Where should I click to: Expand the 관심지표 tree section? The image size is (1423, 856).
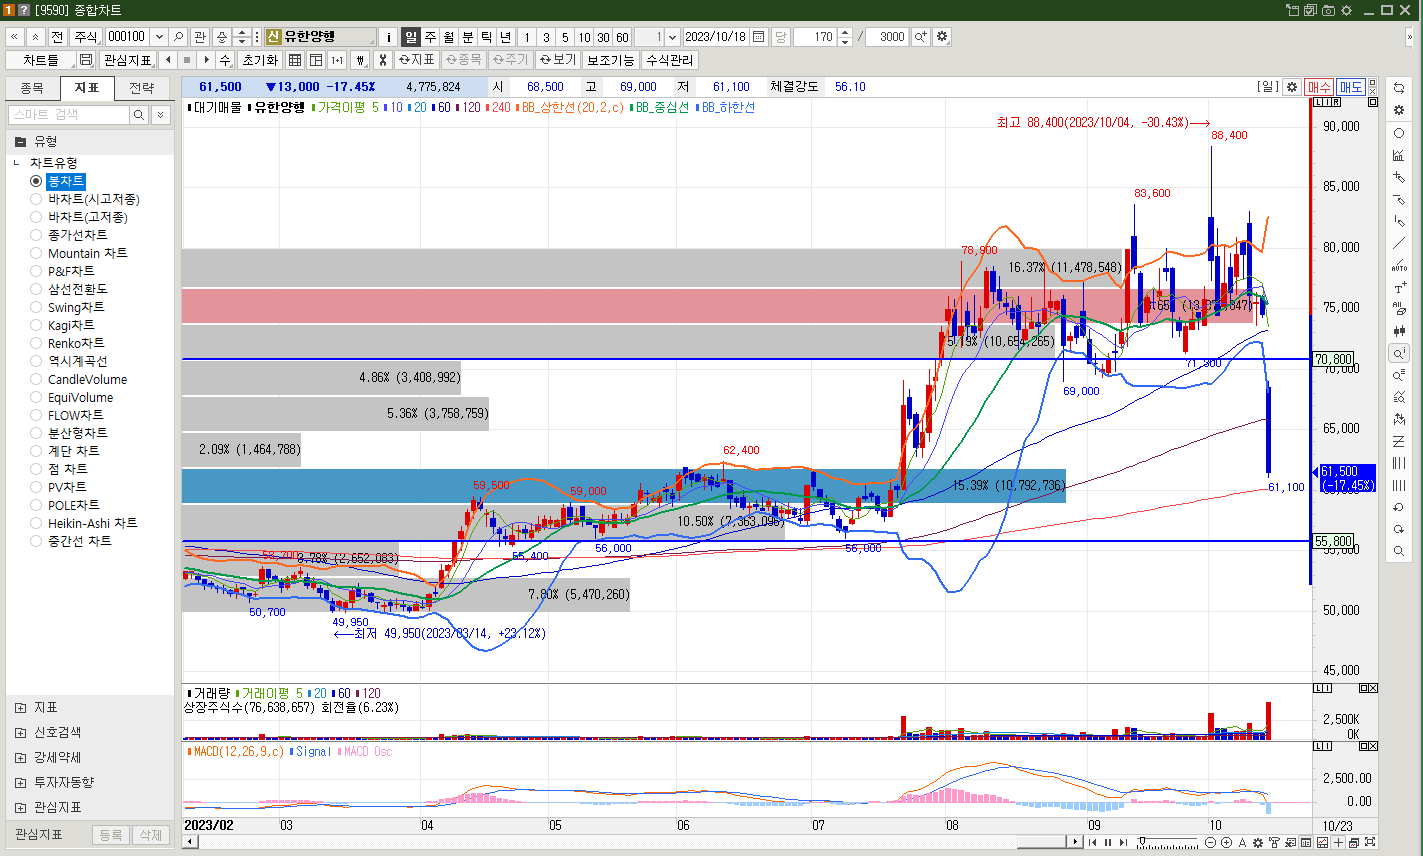click(x=21, y=807)
